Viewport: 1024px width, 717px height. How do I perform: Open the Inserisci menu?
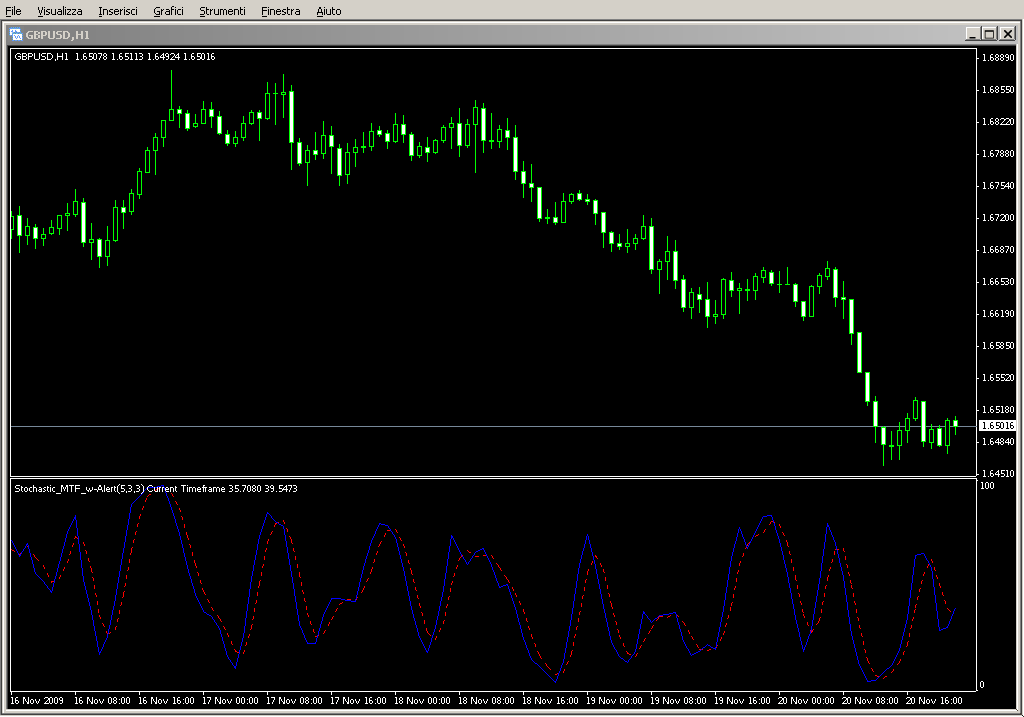click(x=118, y=11)
